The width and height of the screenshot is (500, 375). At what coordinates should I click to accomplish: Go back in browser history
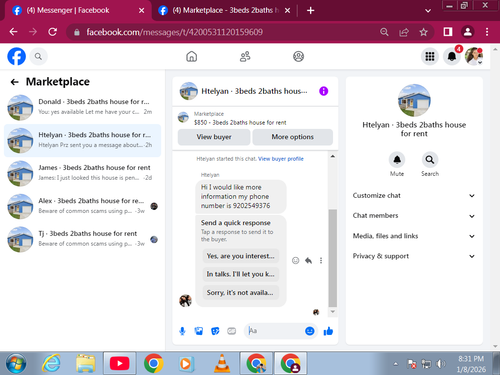(x=13, y=32)
